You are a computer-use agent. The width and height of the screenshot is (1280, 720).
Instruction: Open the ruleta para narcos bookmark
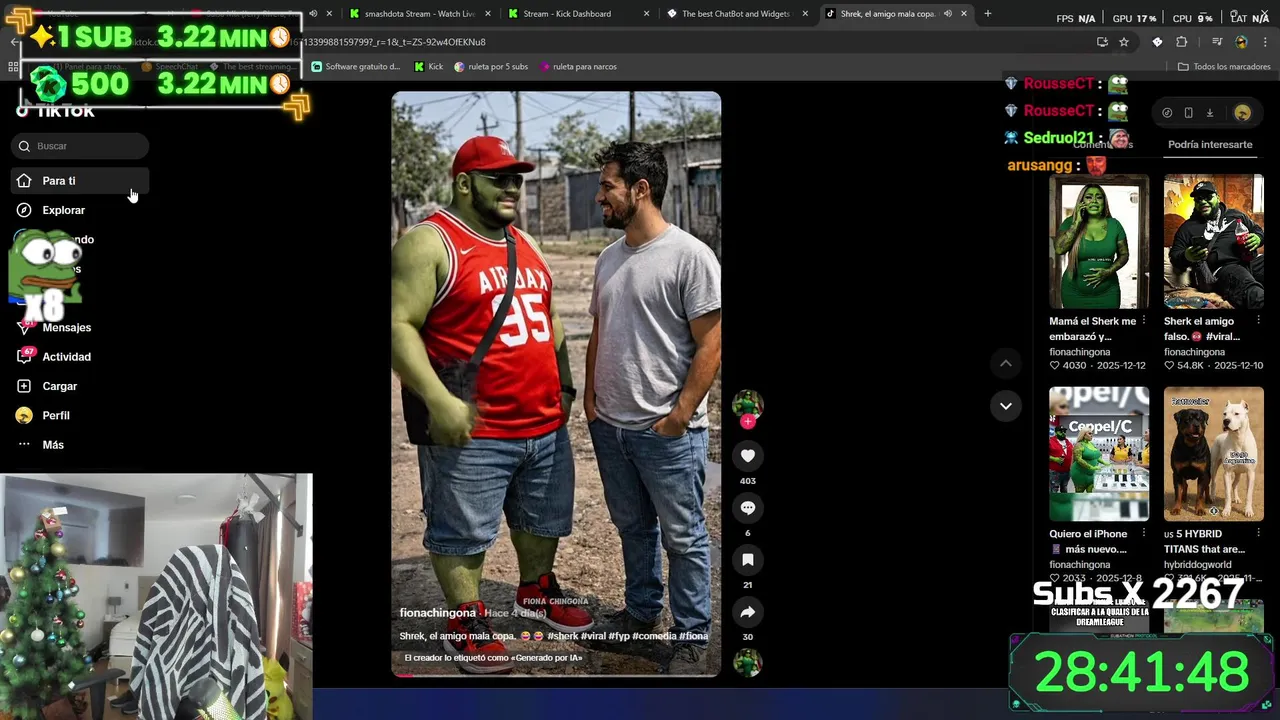[578, 67]
